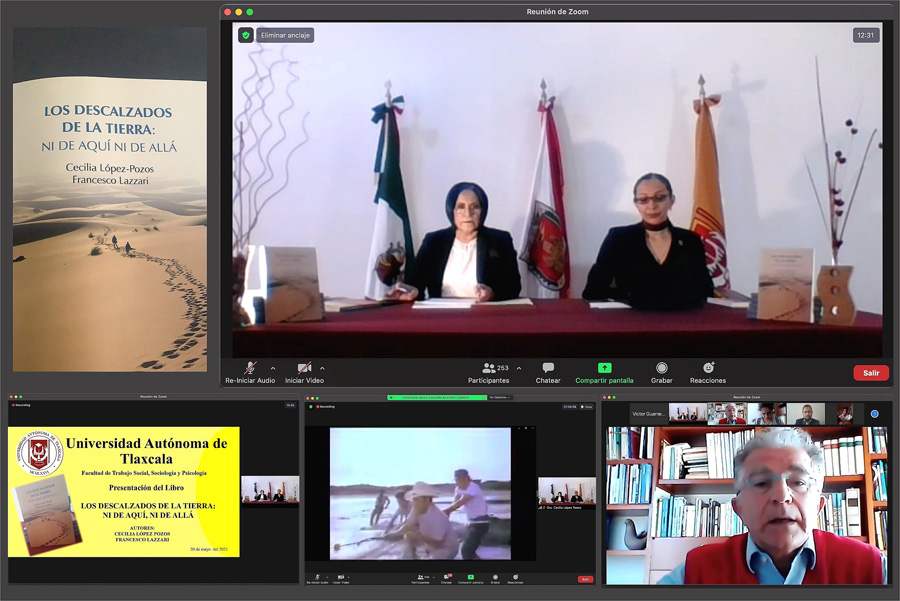Start camera with Iniciar Video icon
Screen dimensions: 900x601
point(304,368)
